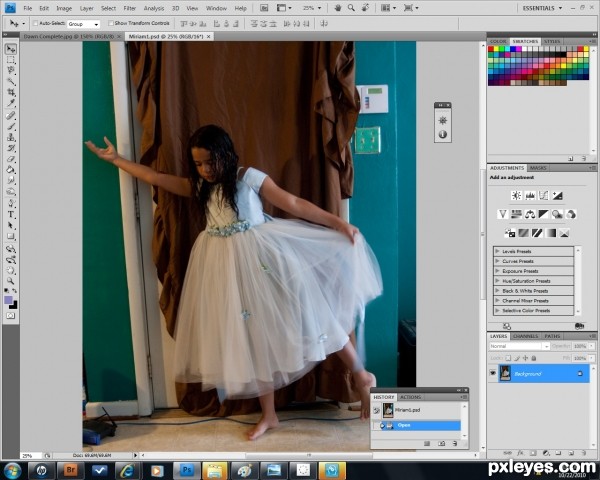
Task: Open the Normal blend mode dropdown
Action: coord(519,346)
